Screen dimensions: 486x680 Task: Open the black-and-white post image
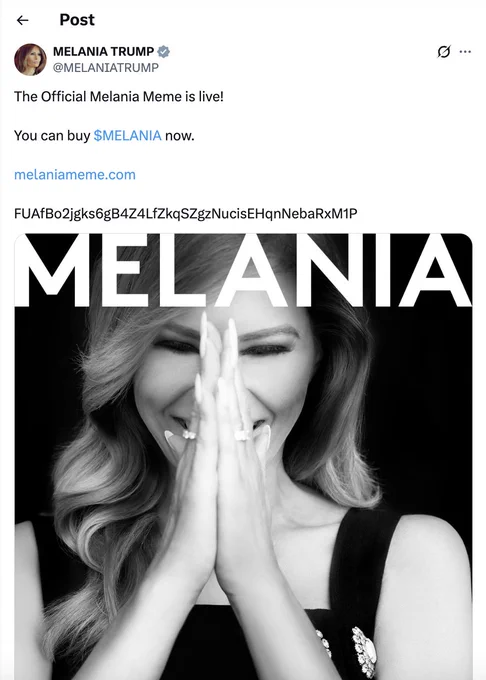click(243, 457)
